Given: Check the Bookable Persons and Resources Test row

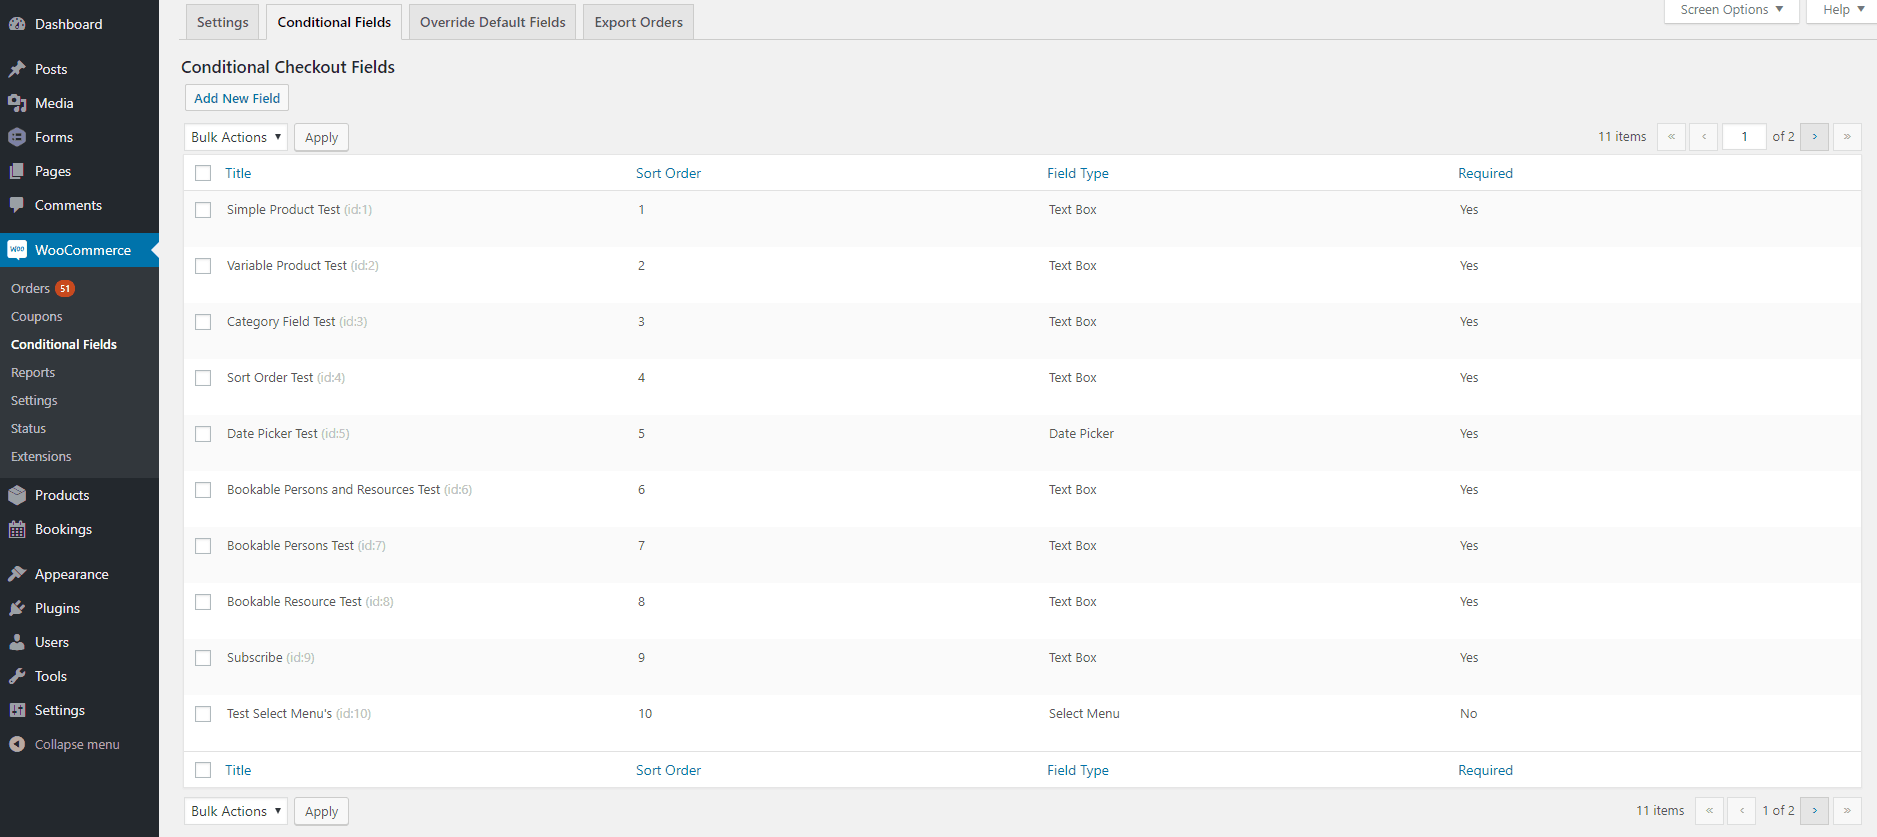Looking at the screenshot, I should tap(203, 490).
